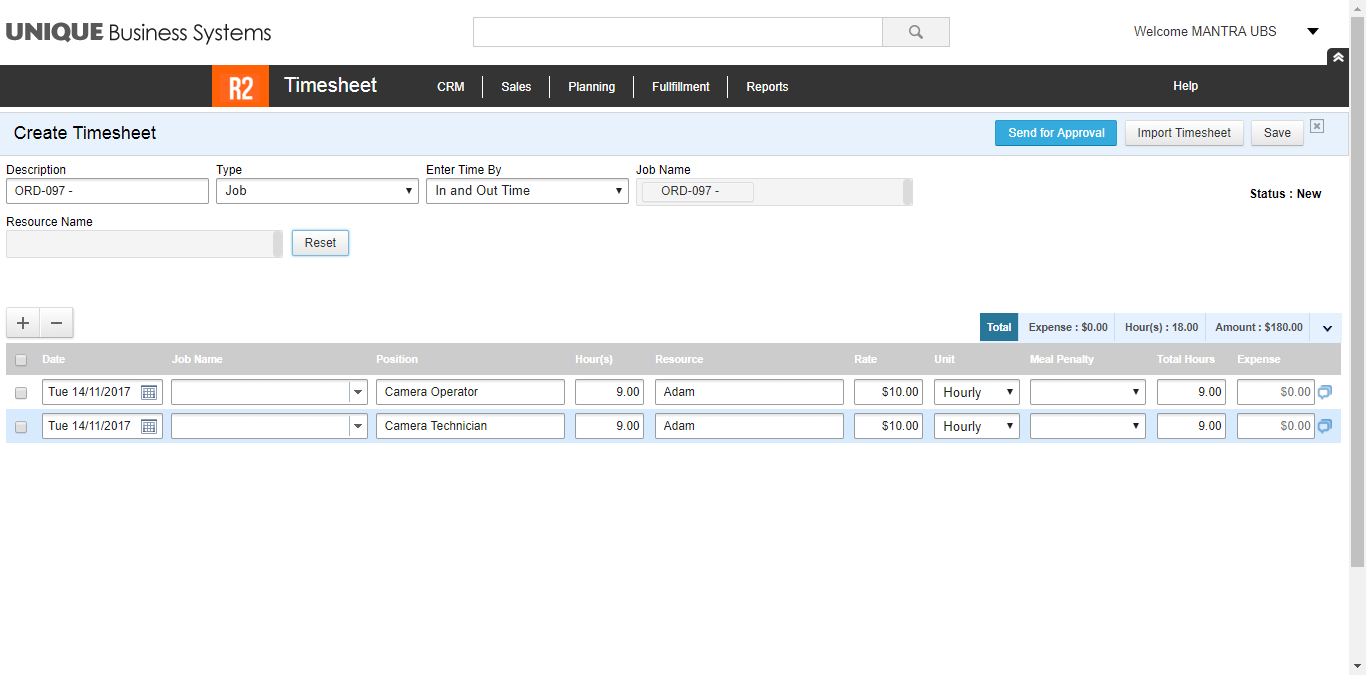Click the collapse arrows icon below the user menu
1366x675 pixels.
click(x=1338, y=57)
